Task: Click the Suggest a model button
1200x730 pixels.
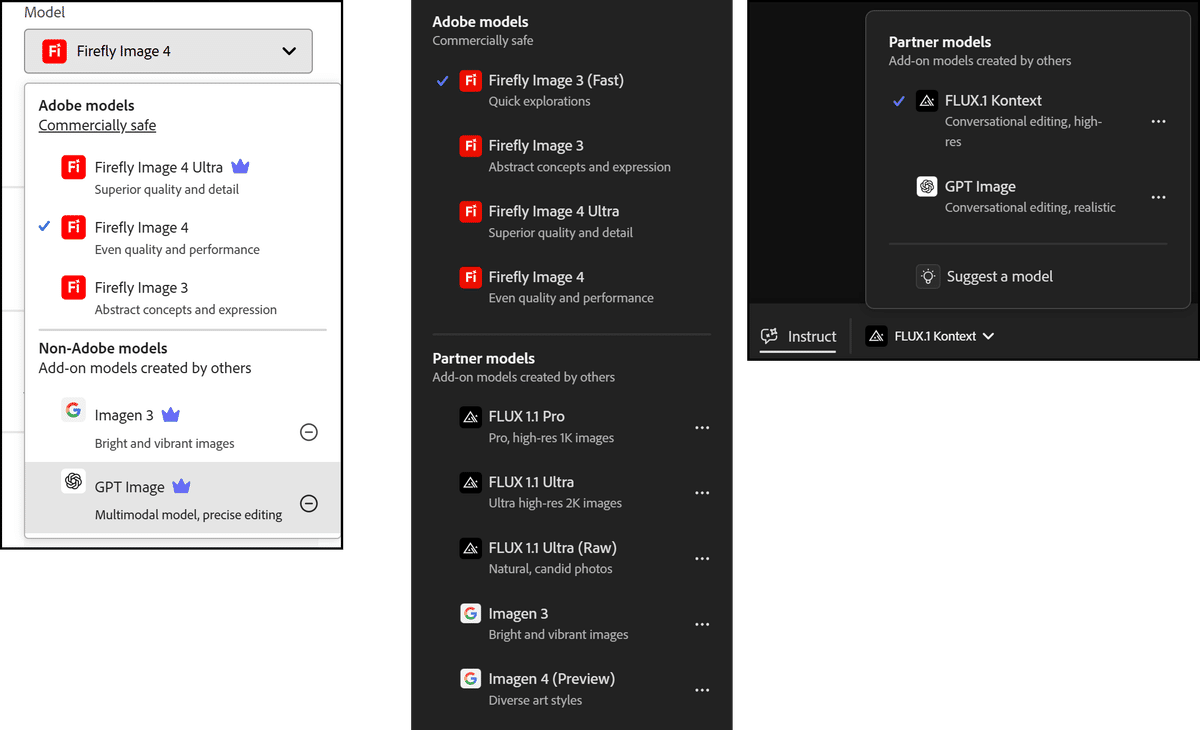Action: pyautogui.click(x=999, y=277)
